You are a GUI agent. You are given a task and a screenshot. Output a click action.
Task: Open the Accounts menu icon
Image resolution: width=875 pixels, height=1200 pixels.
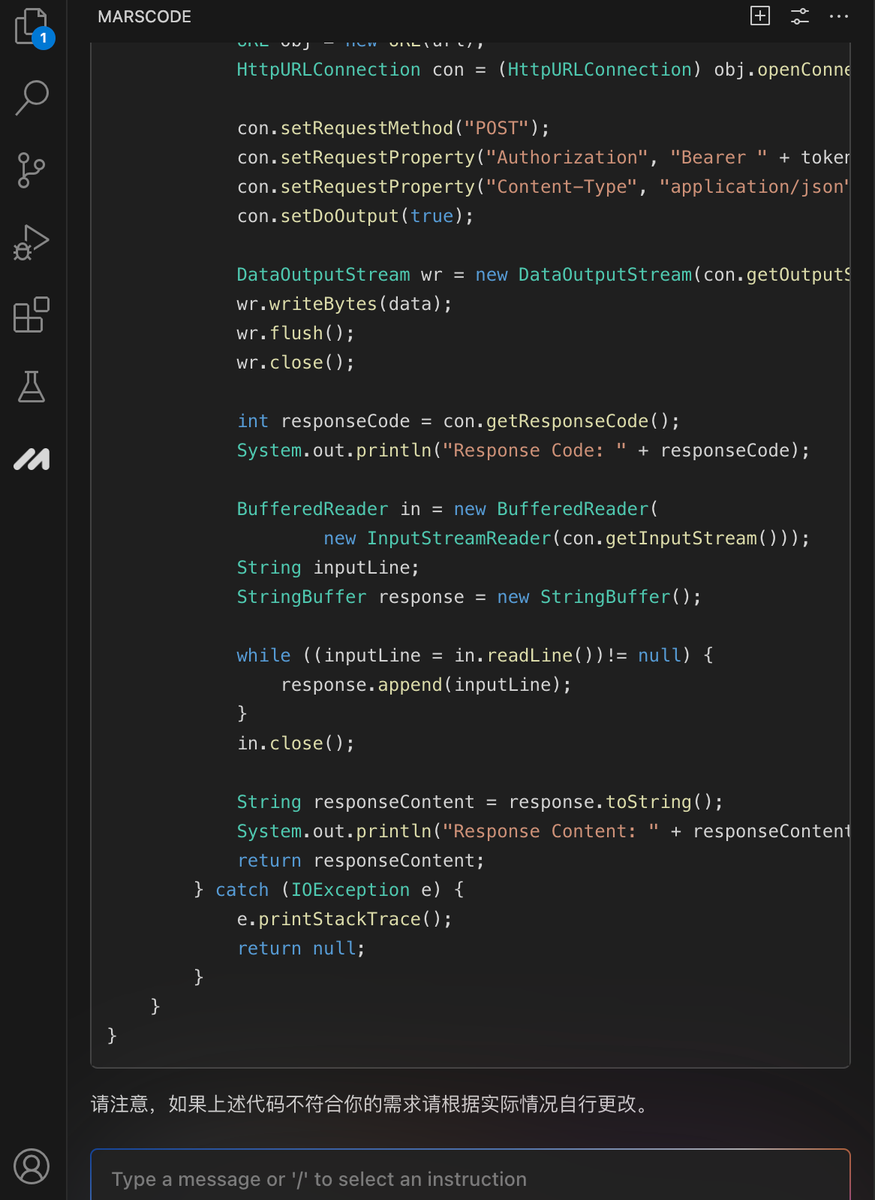pos(32,1166)
